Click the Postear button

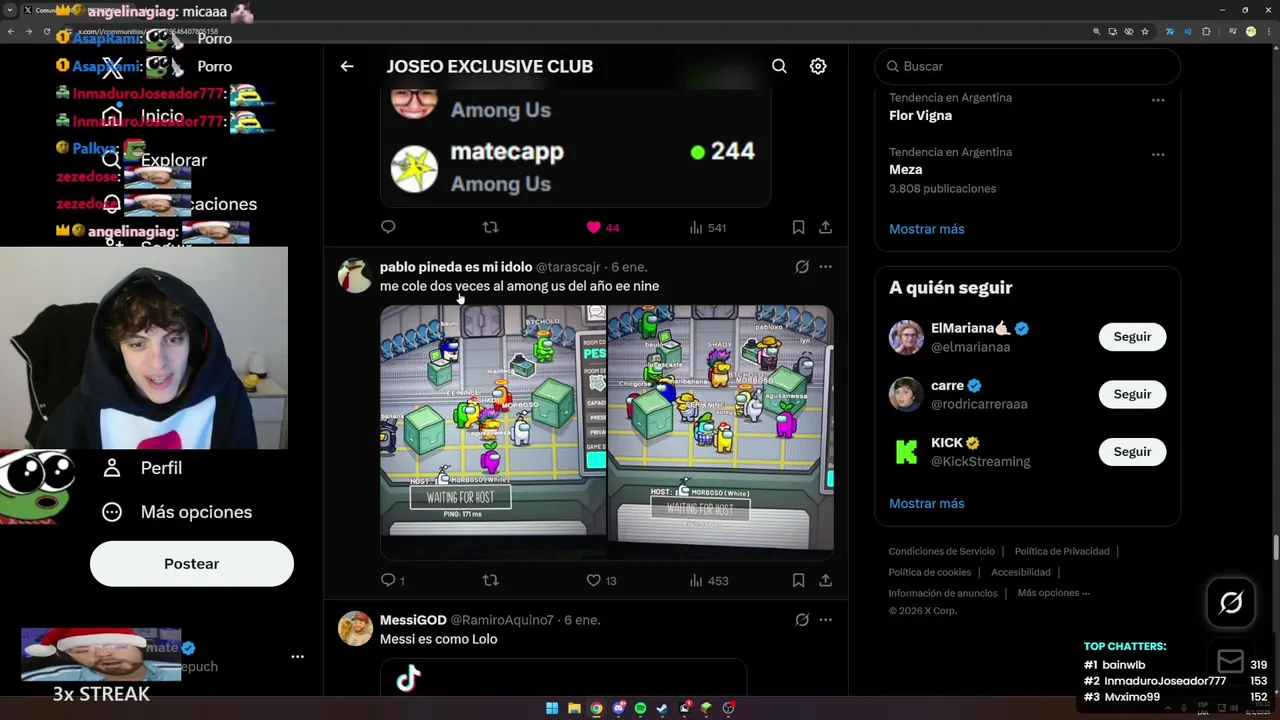[192, 564]
